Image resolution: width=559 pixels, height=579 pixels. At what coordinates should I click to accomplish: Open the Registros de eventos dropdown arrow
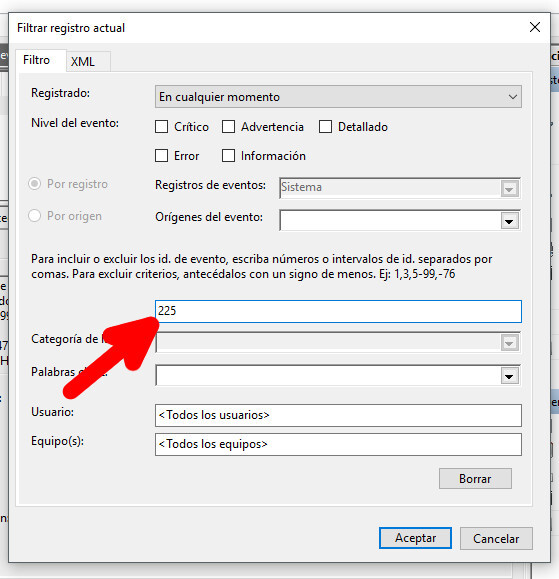[510, 189]
